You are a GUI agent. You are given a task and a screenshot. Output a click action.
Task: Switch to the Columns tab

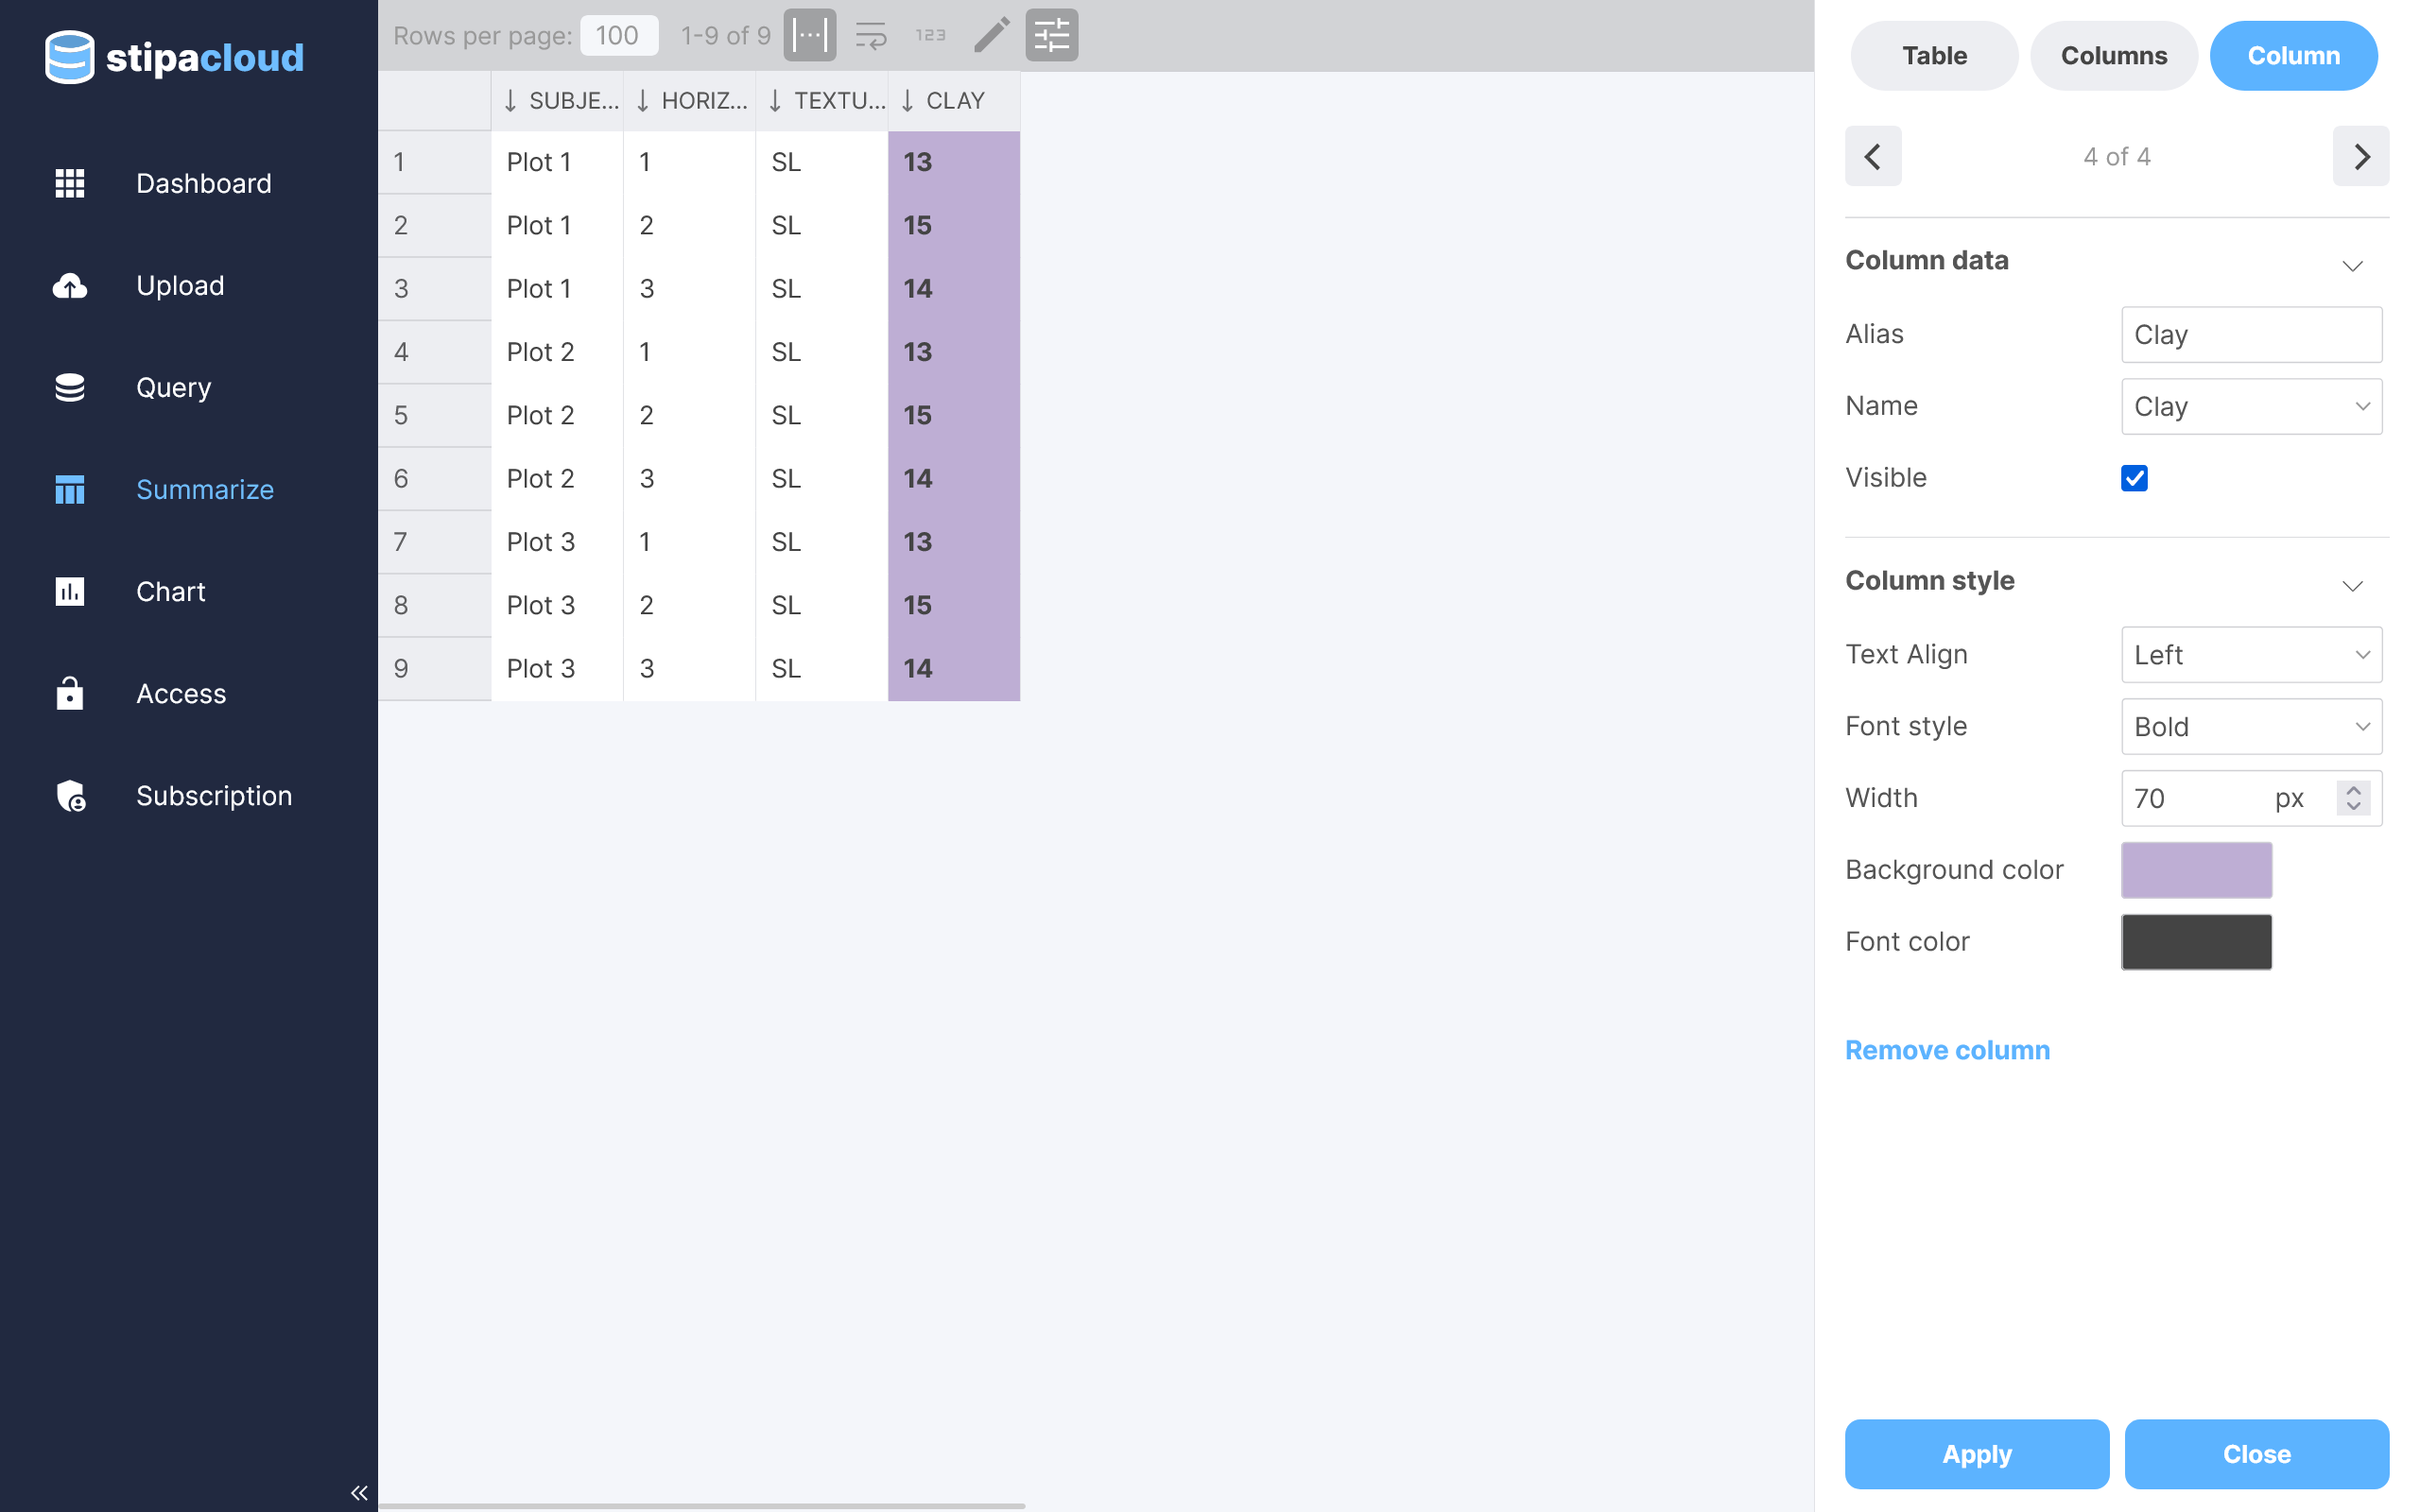2113,56
